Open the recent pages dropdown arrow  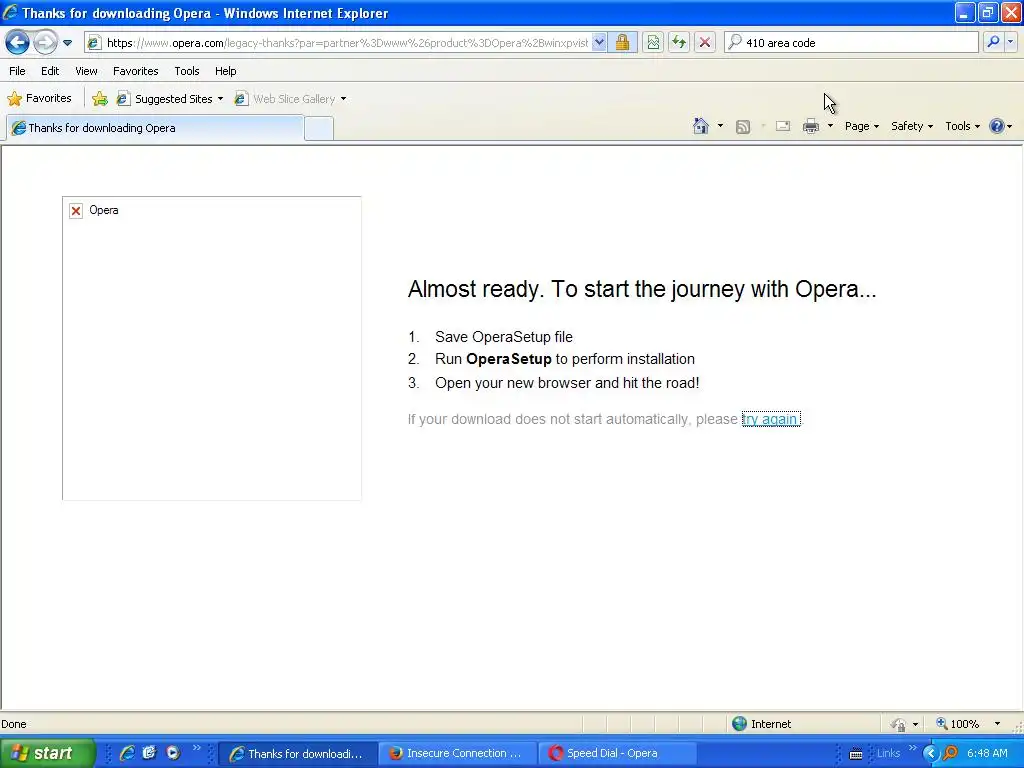[67, 43]
